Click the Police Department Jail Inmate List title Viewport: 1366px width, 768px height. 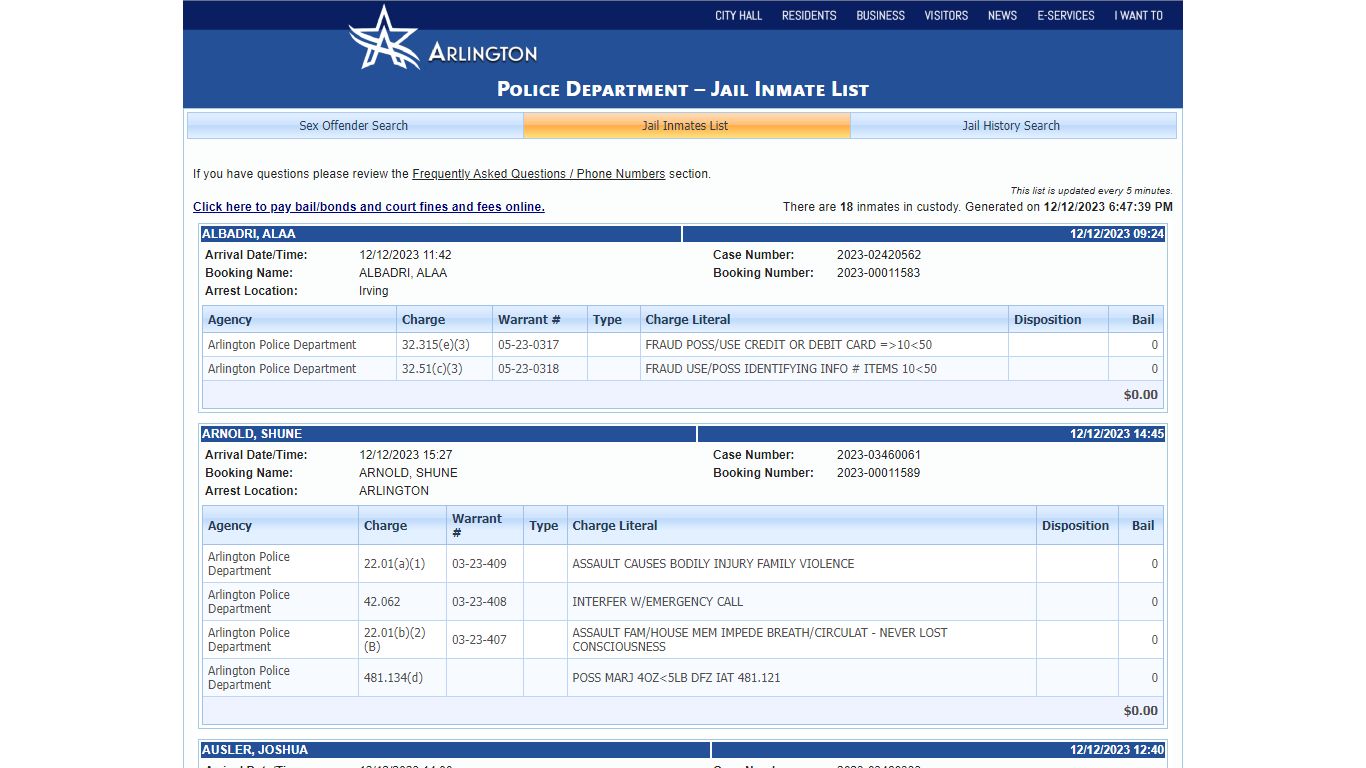683,89
